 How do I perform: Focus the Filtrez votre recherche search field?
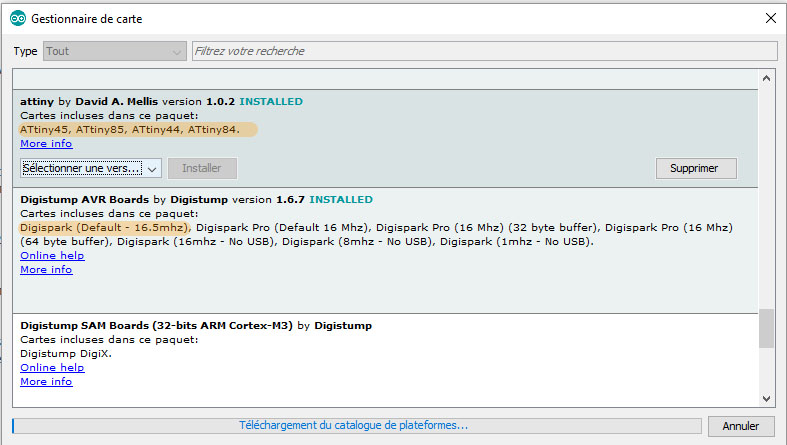click(x=484, y=51)
